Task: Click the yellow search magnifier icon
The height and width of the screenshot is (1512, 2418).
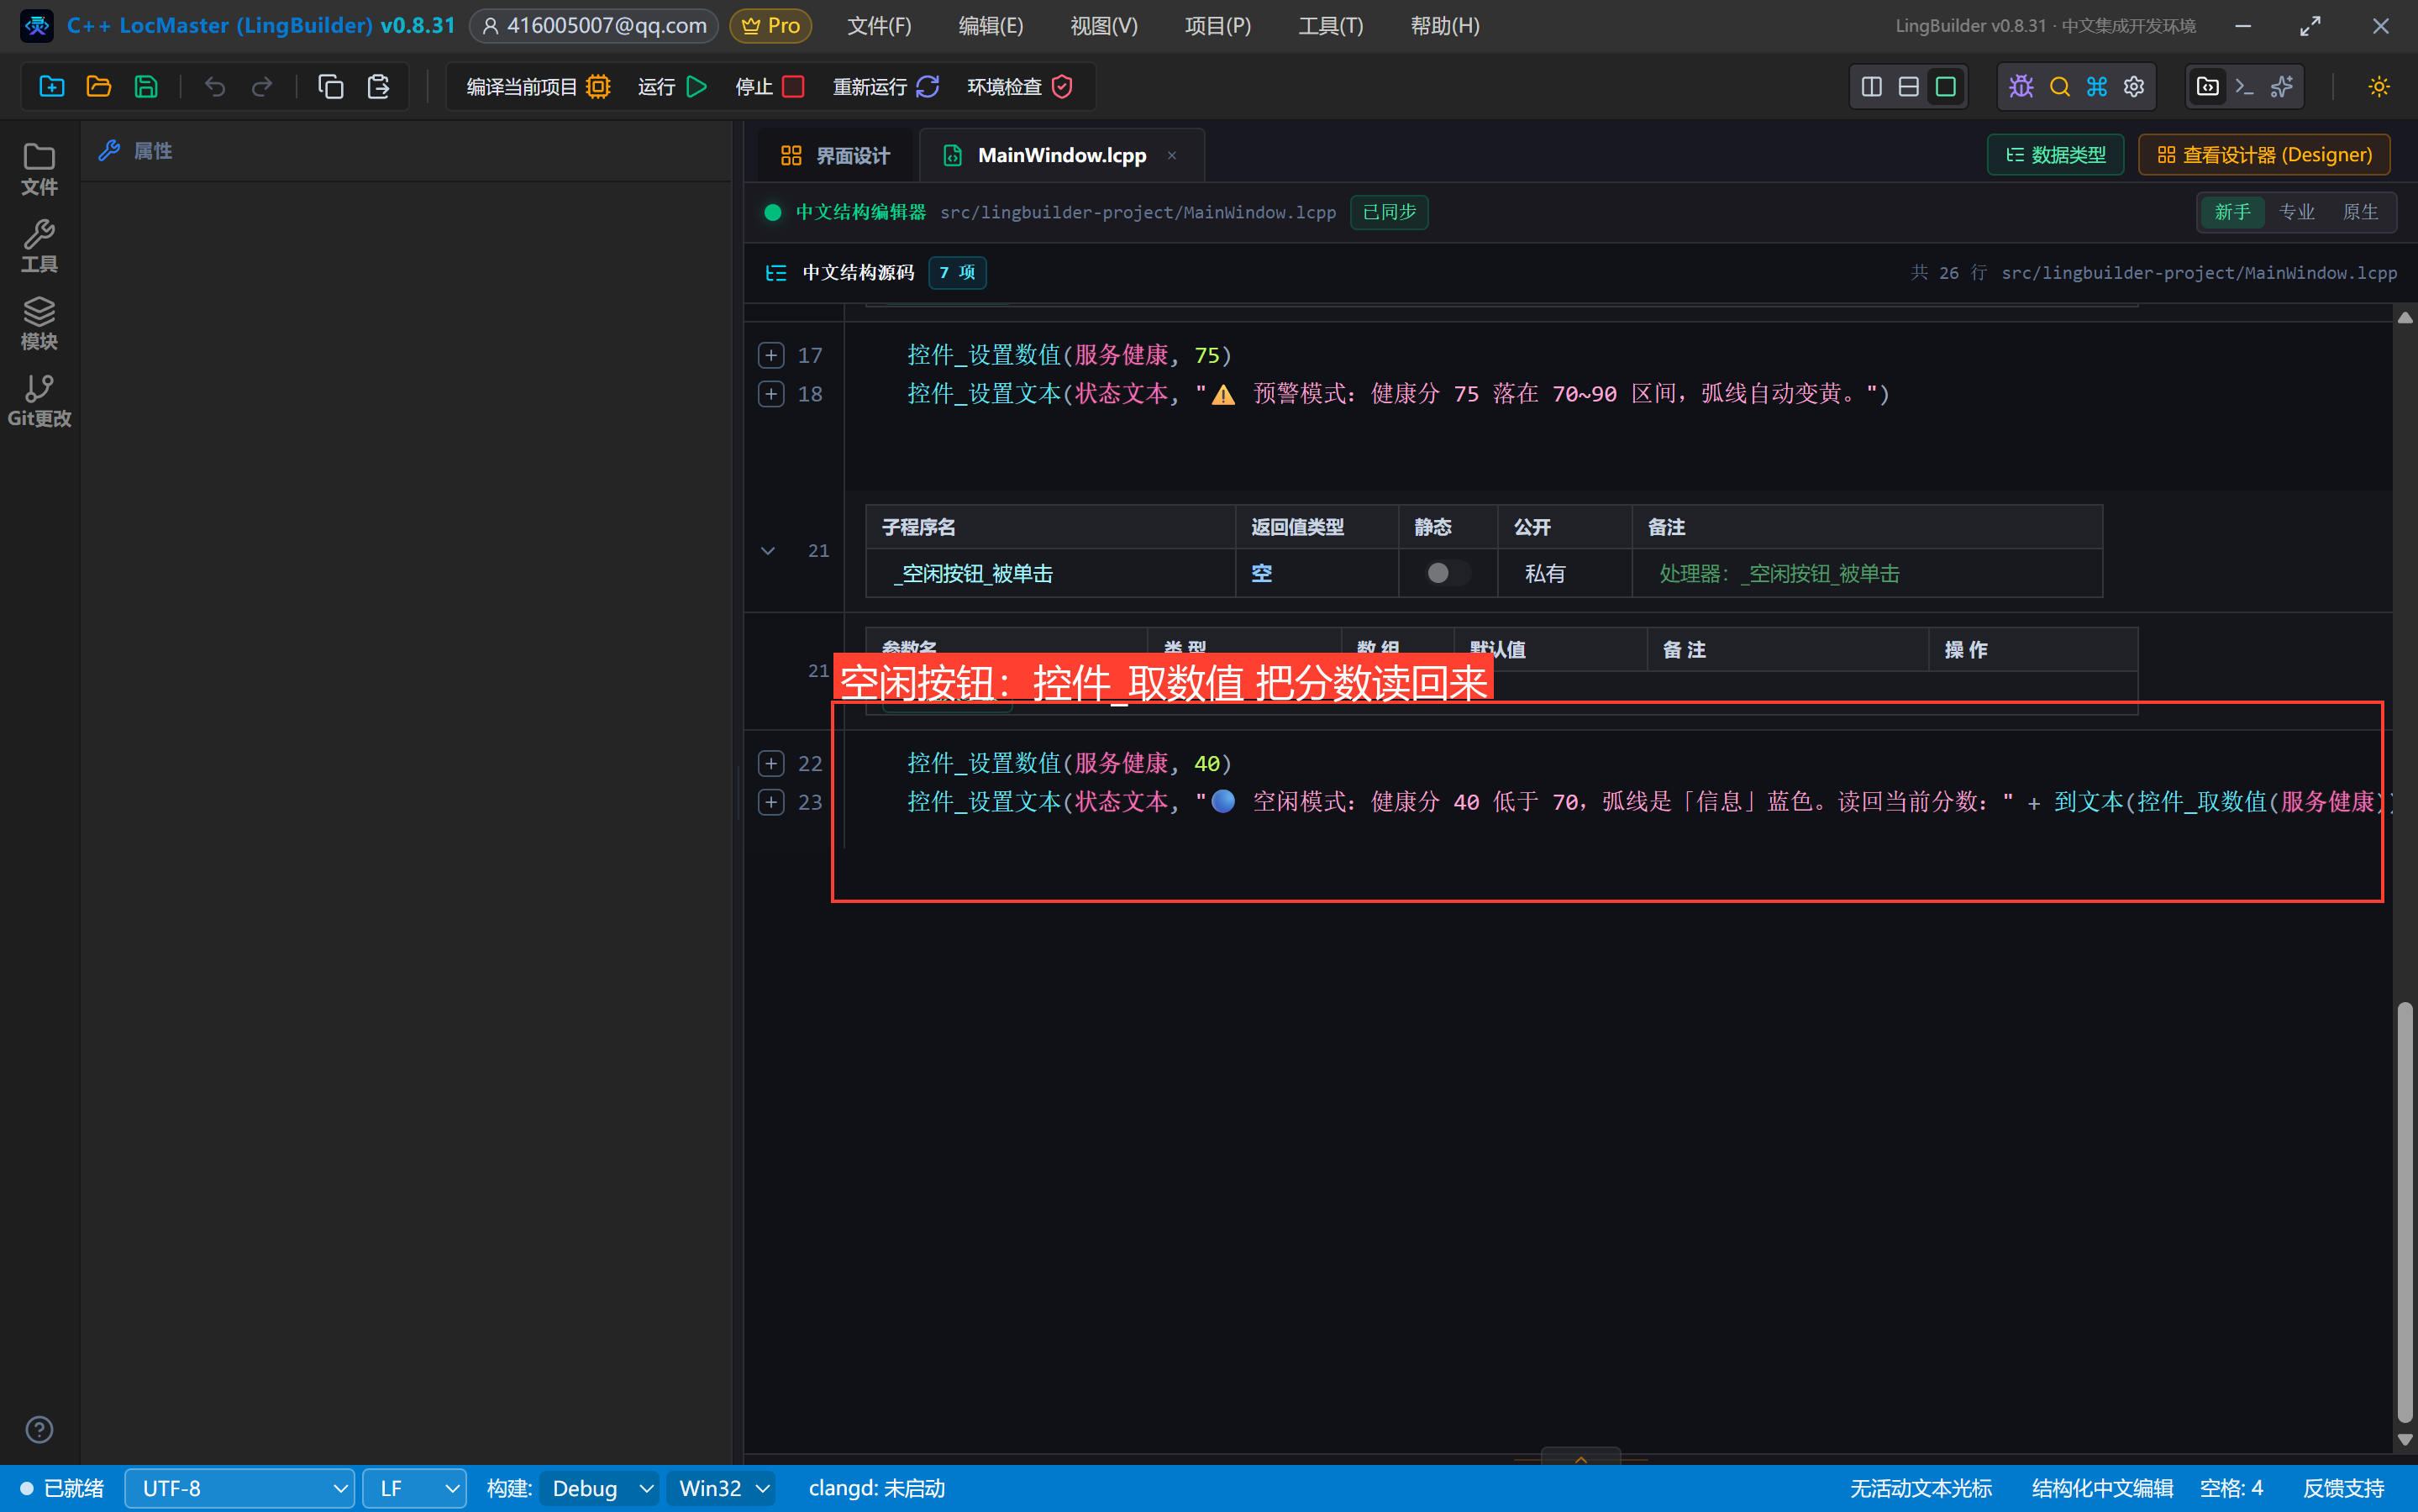Action: (2059, 87)
